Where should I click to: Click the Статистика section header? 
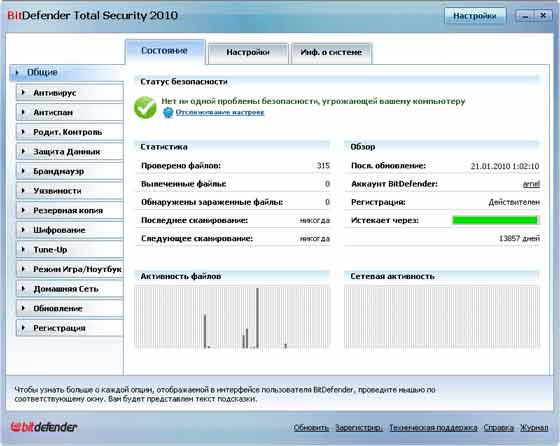point(164,147)
